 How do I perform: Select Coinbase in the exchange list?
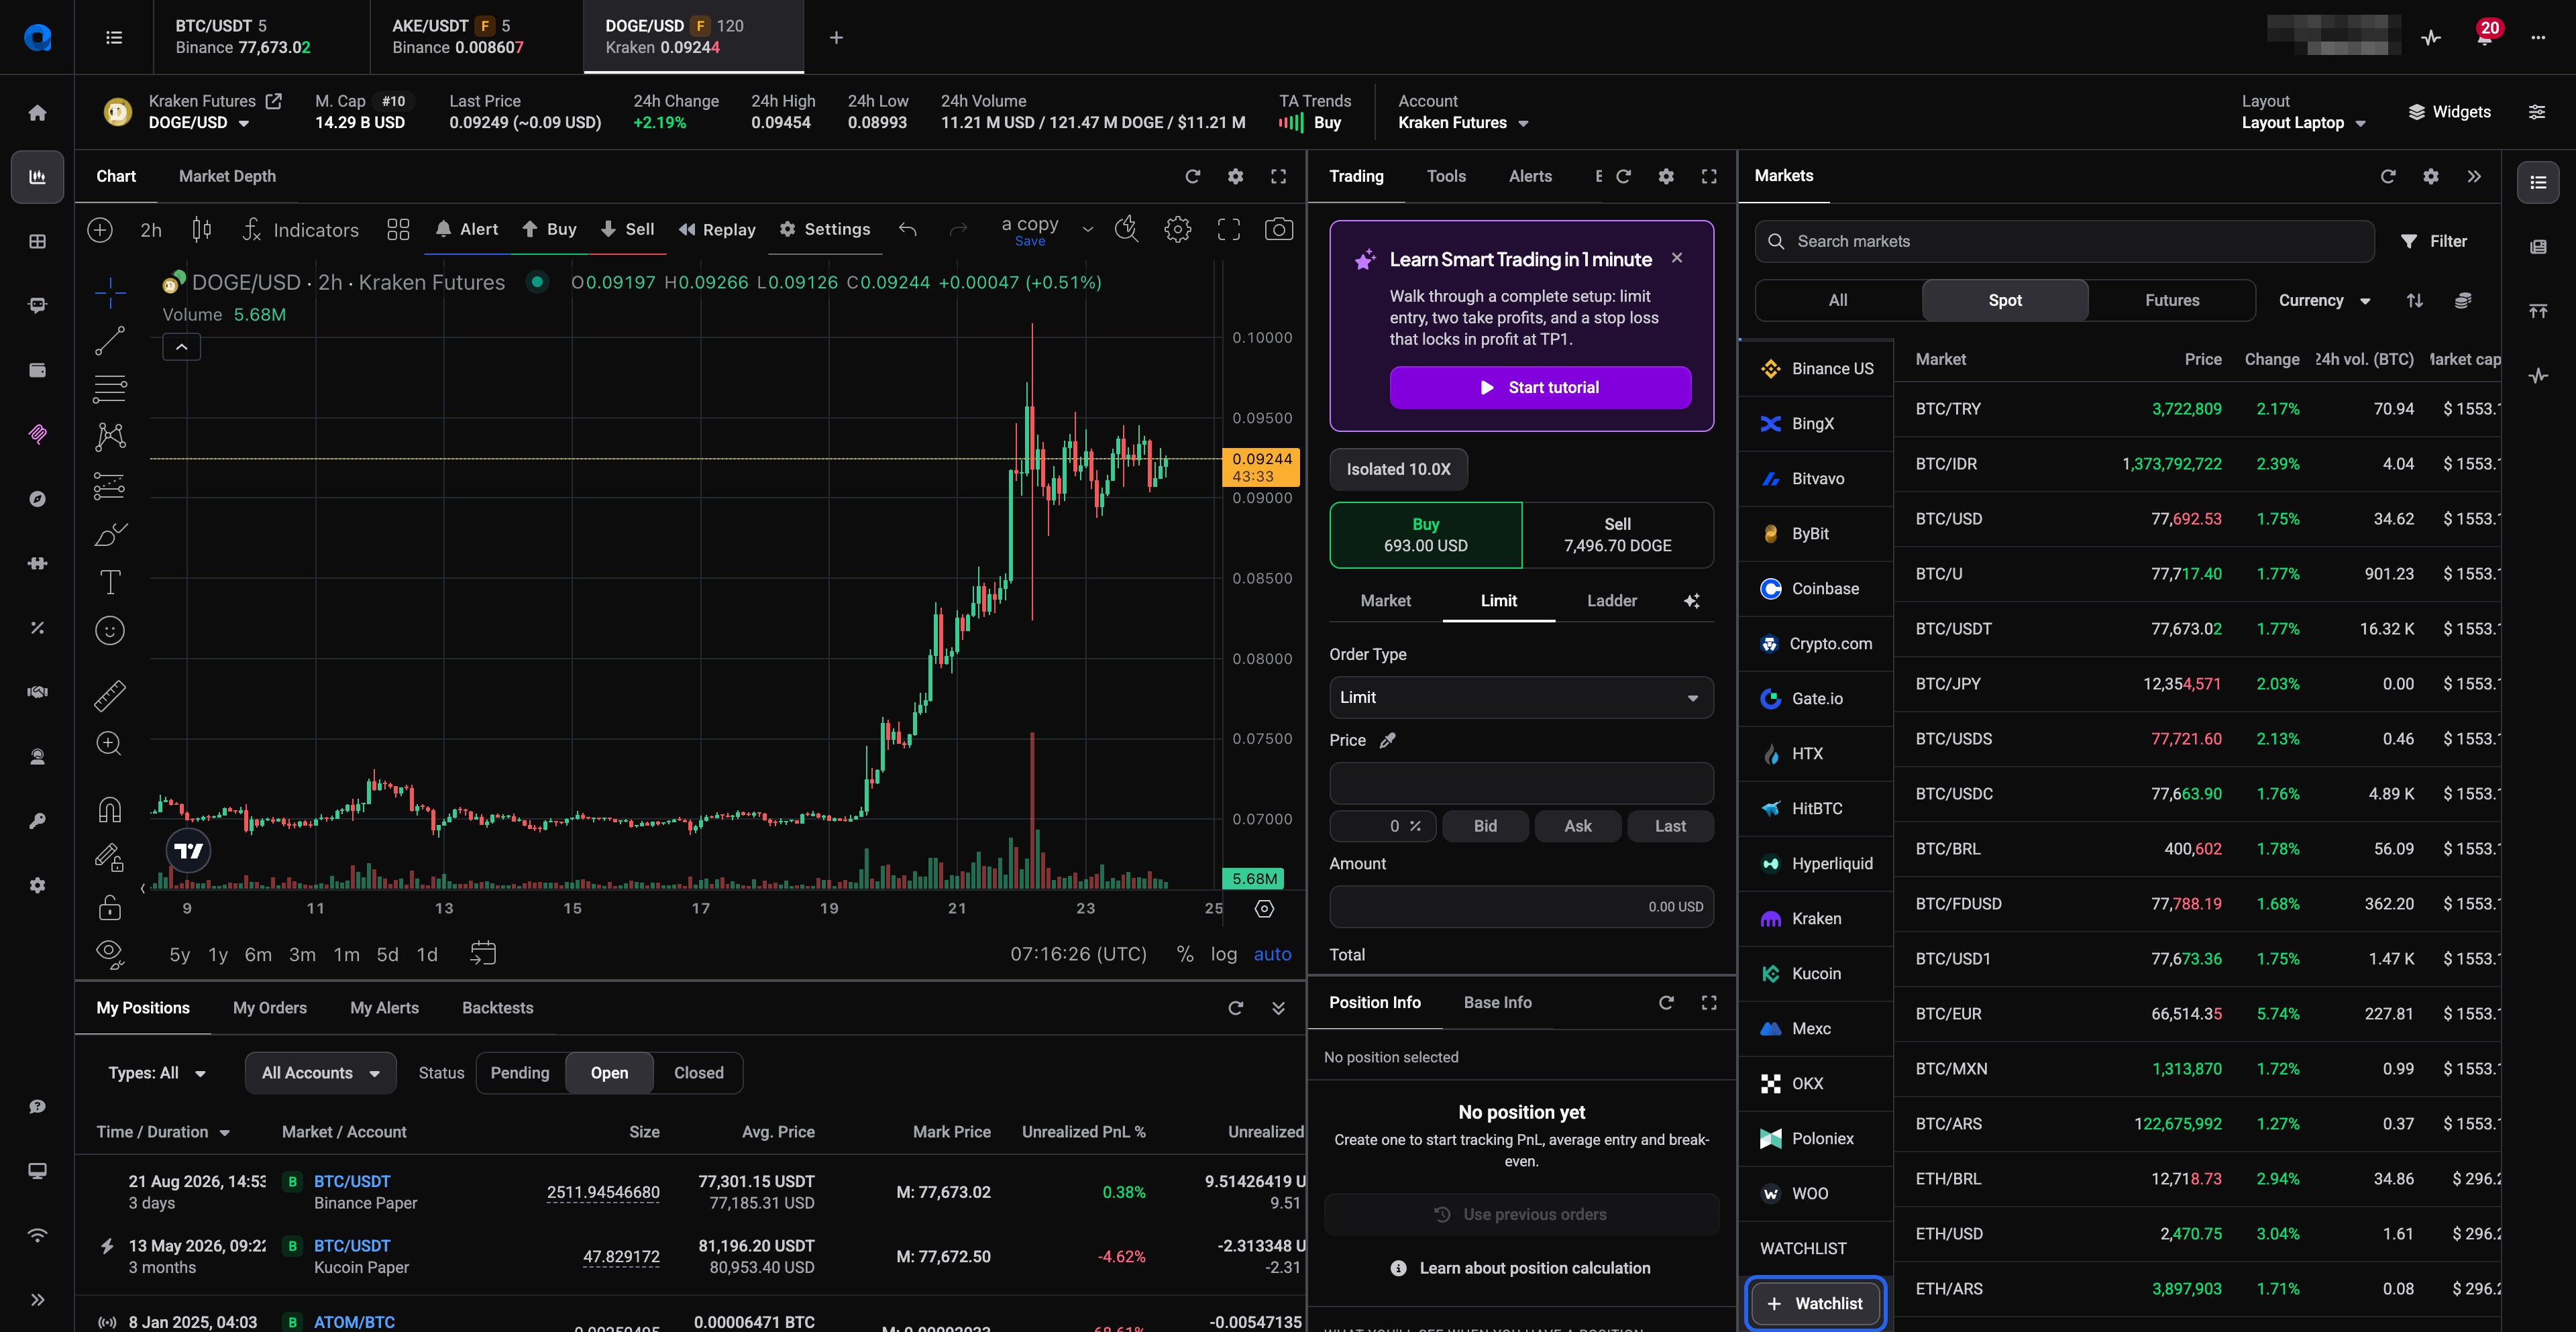click(x=1816, y=589)
